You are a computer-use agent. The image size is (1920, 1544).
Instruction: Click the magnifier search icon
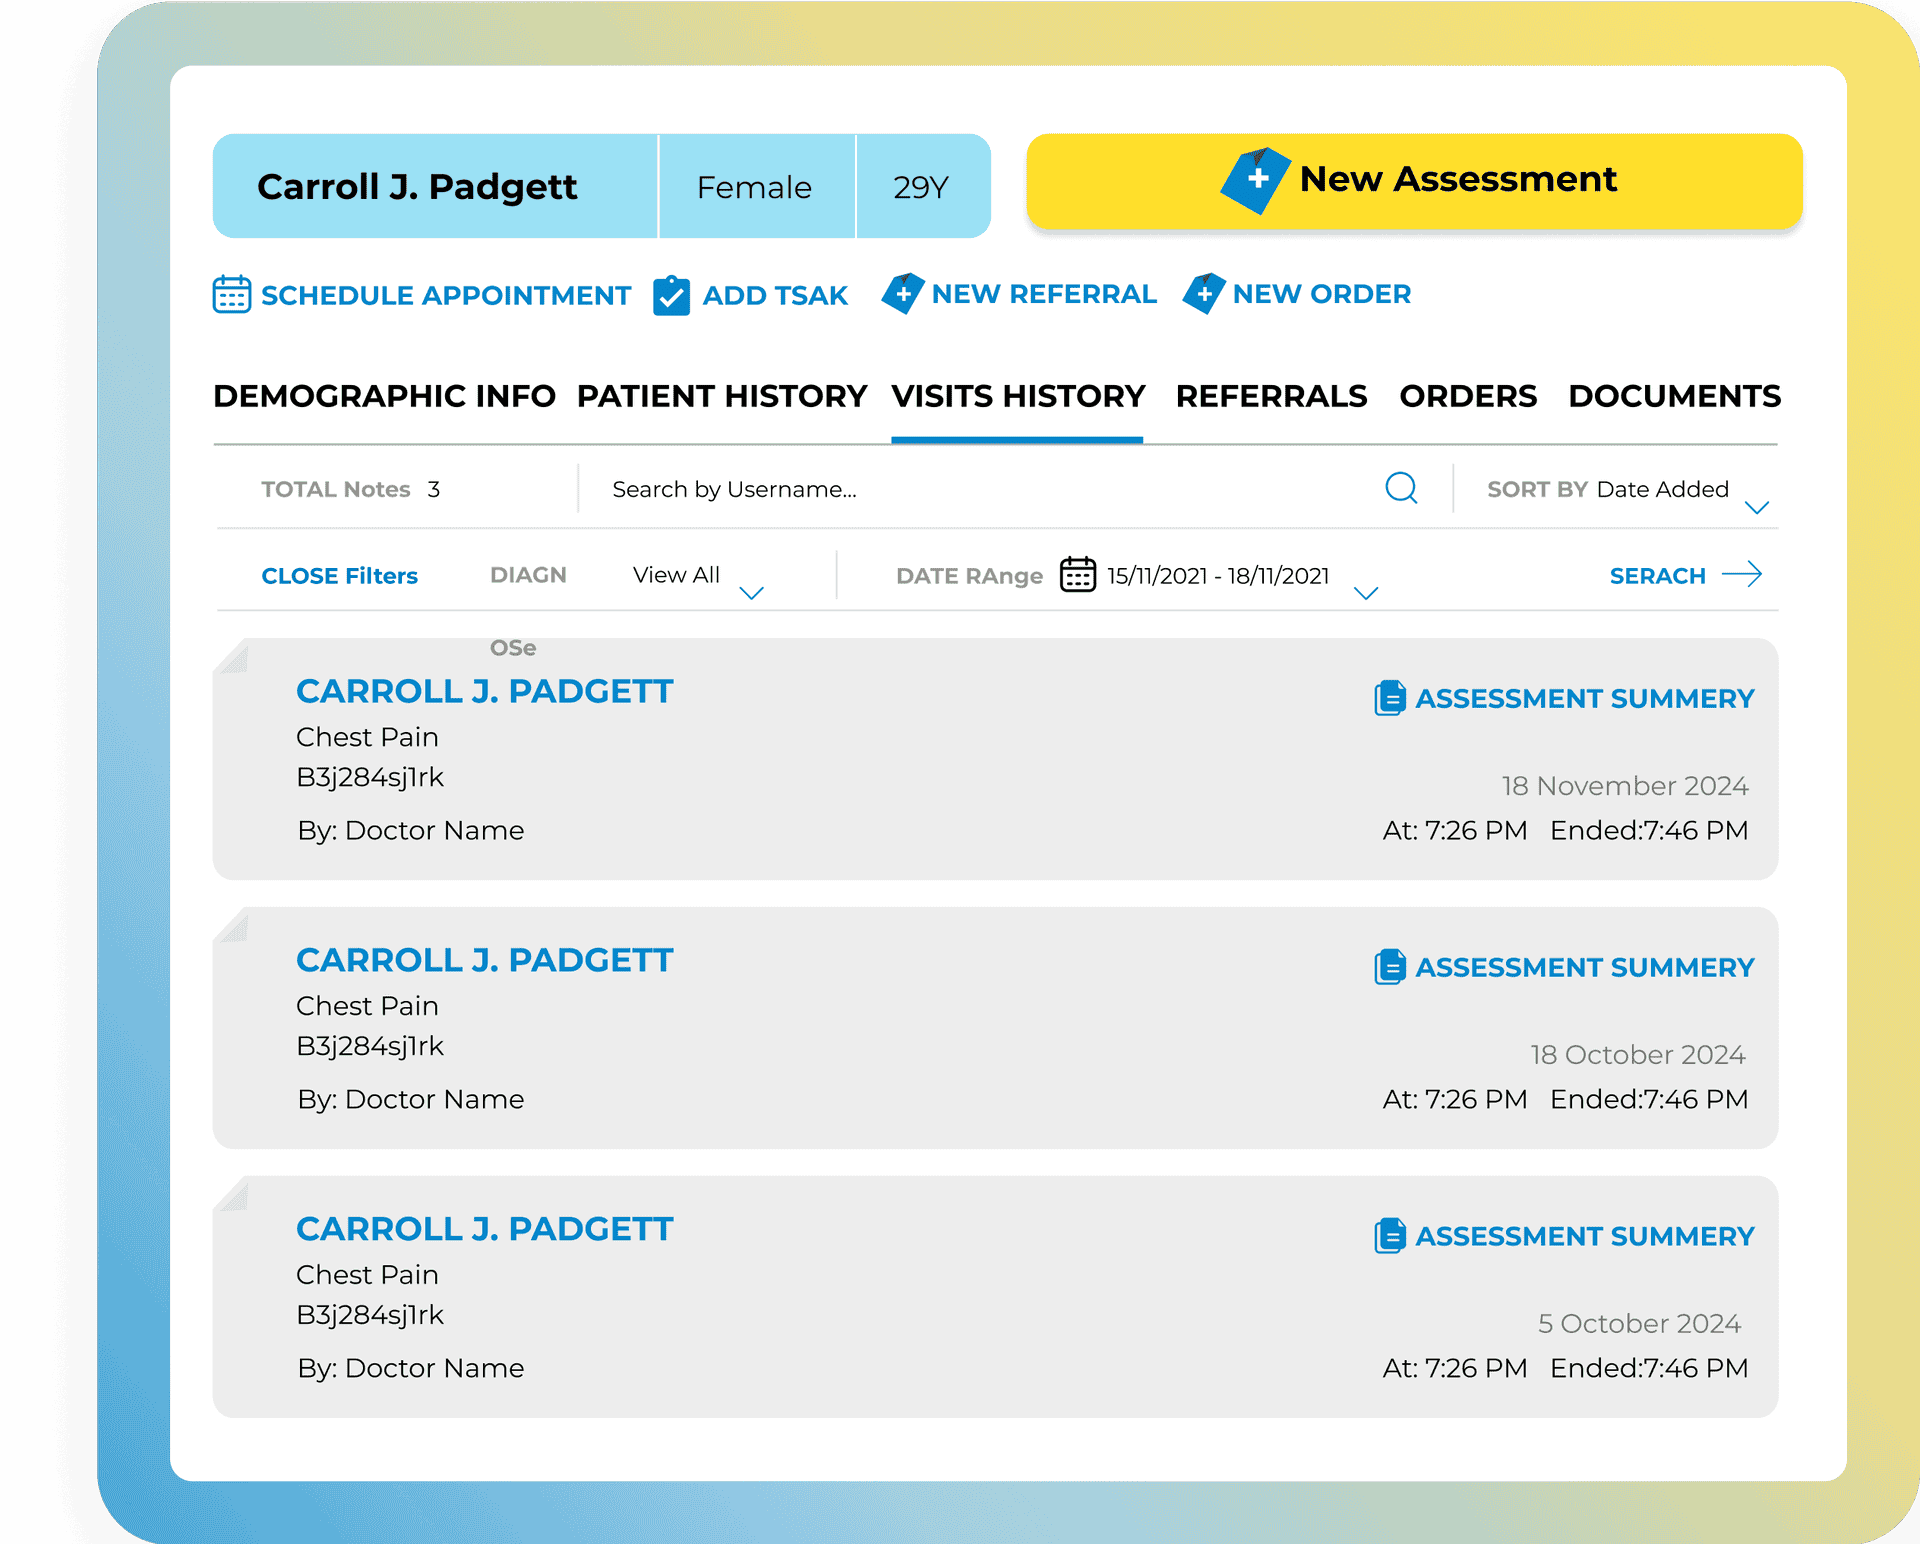(1401, 488)
